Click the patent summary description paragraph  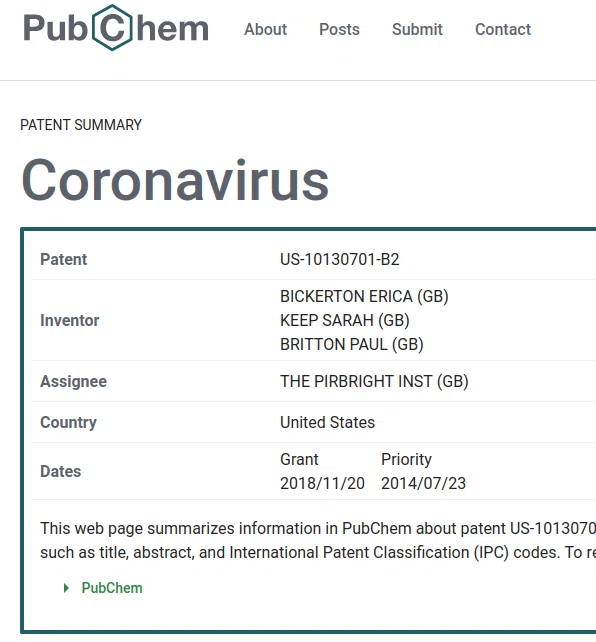click(x=318, y=540)
